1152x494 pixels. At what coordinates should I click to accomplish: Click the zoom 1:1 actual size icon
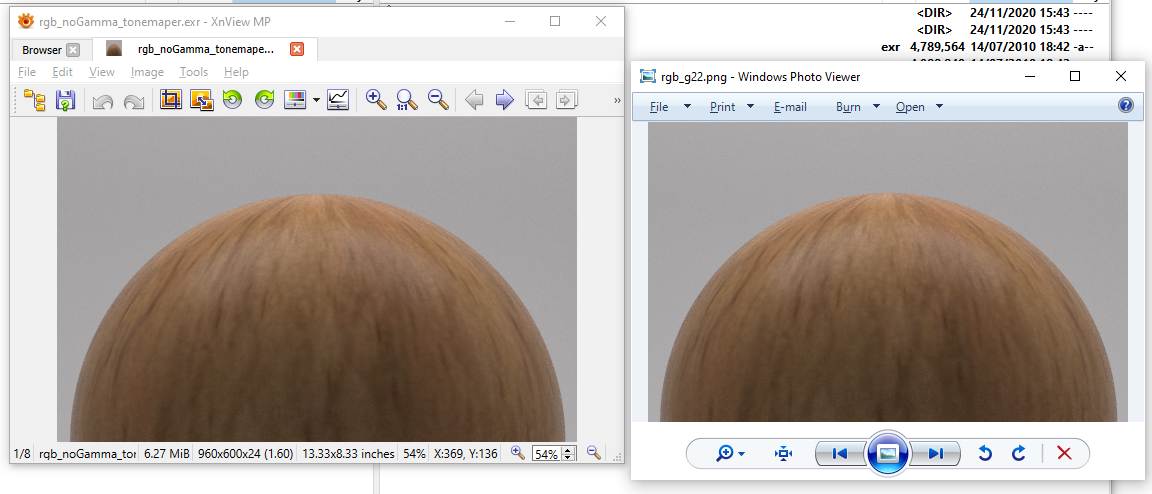pos(406,100)
